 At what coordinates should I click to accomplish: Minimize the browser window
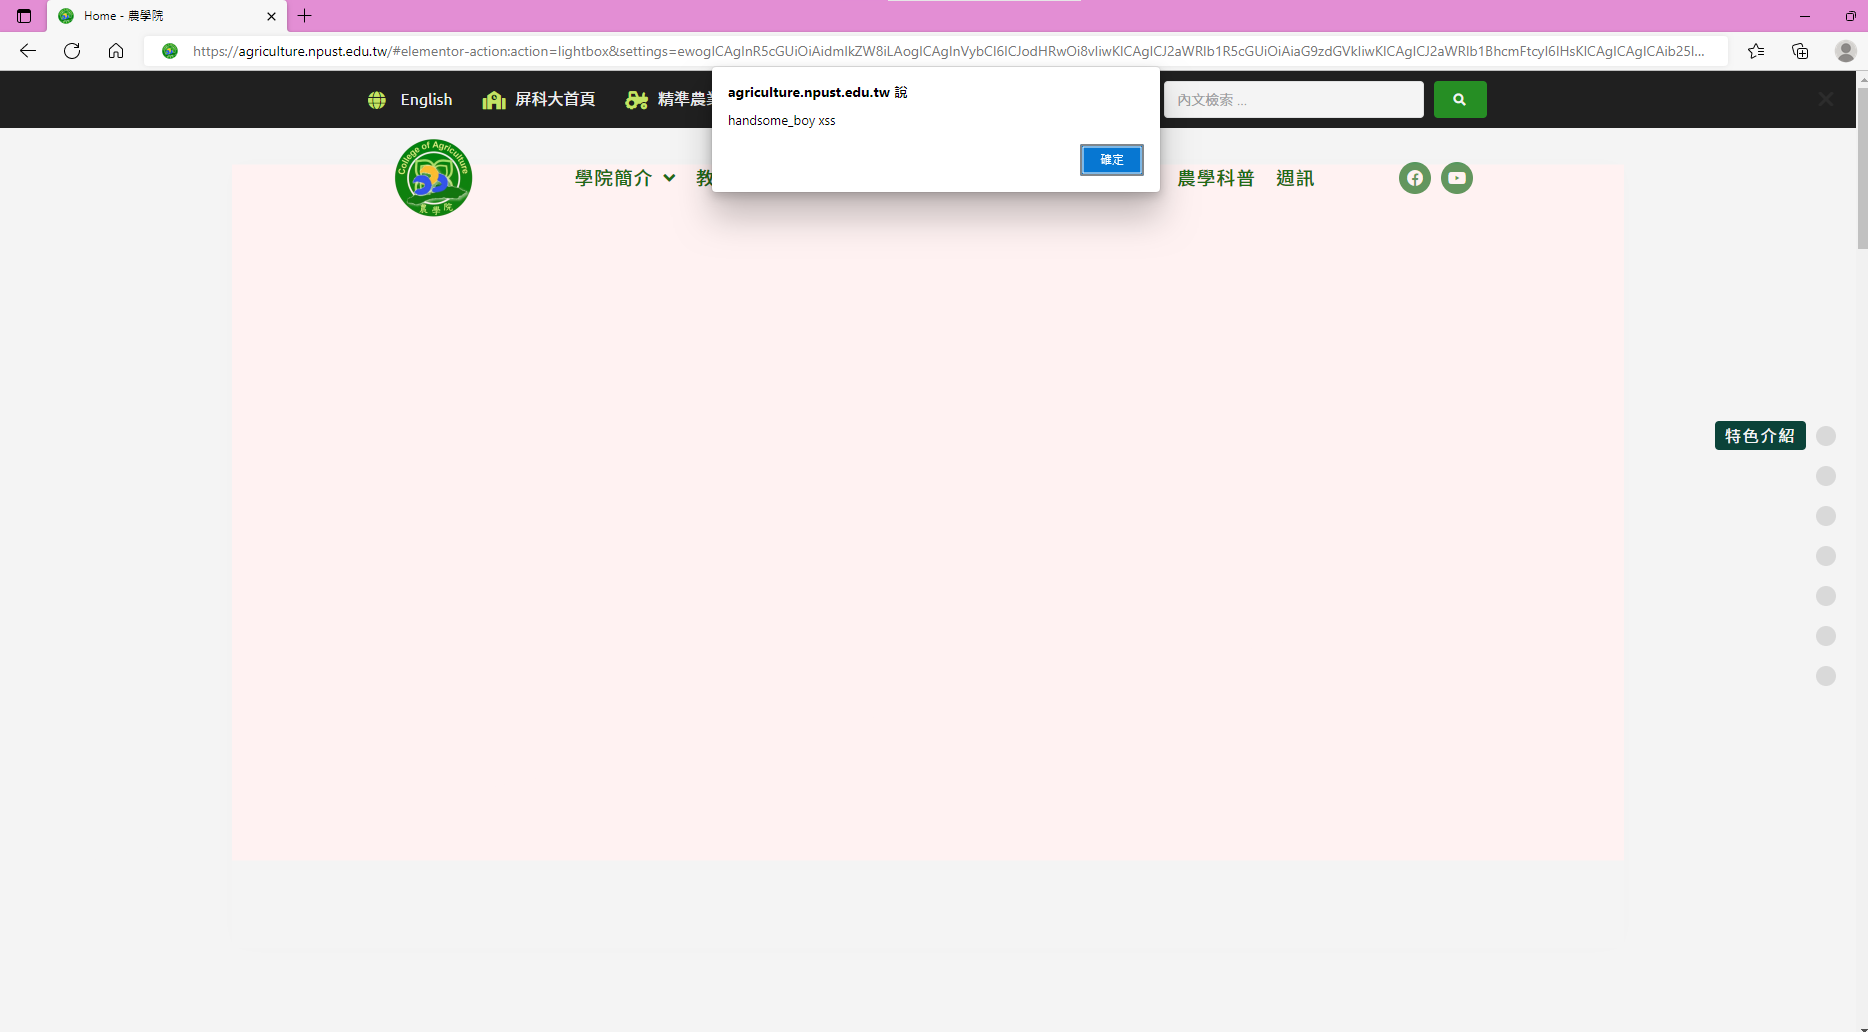(x=1805, y=16)
